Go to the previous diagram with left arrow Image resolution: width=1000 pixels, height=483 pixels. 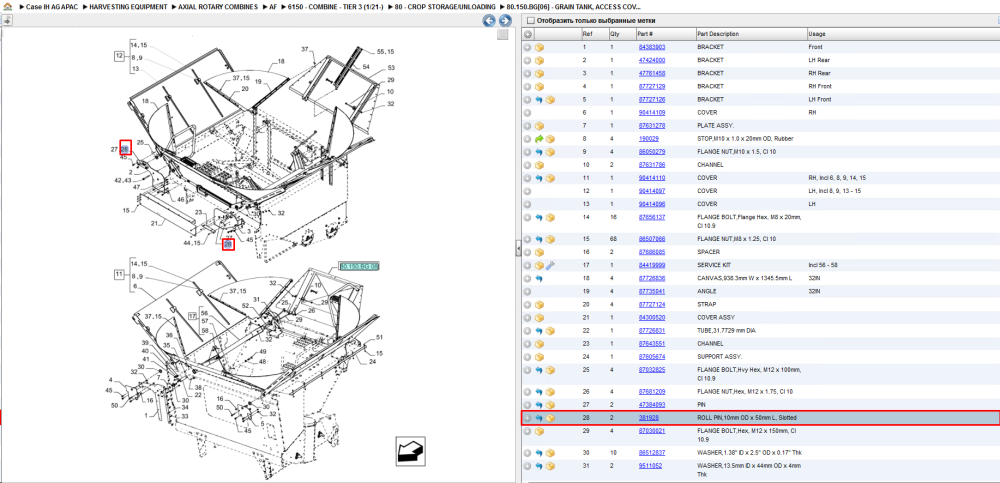click(x=489, y=21)
